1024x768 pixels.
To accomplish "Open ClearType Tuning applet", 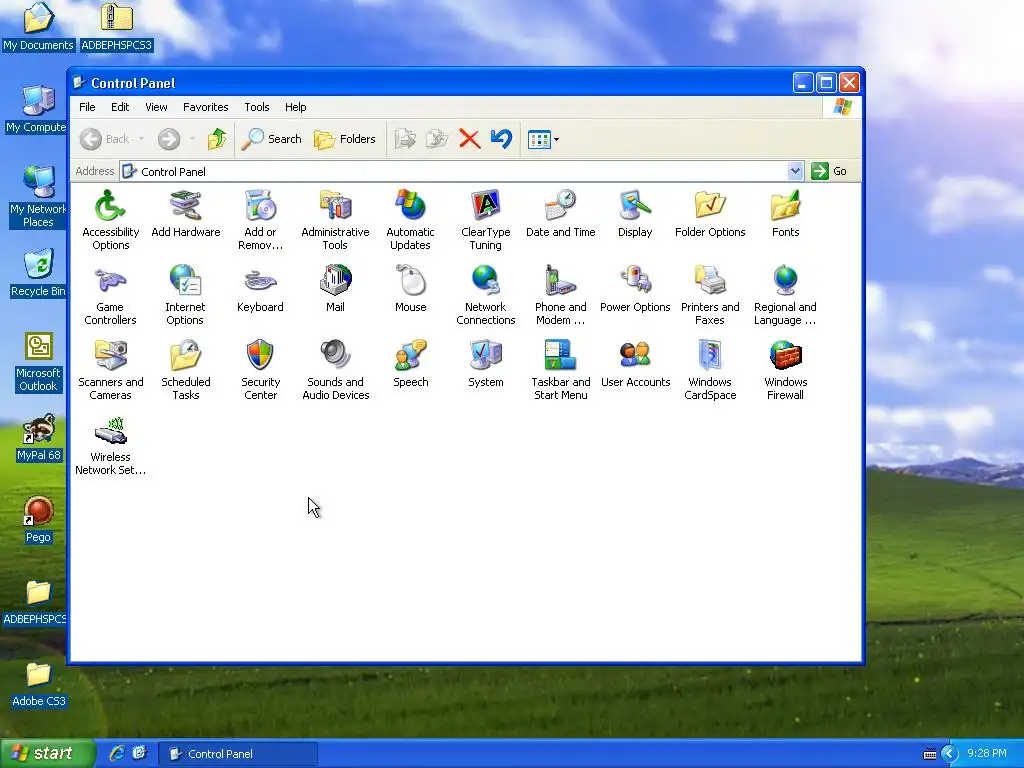I will 485,220.
